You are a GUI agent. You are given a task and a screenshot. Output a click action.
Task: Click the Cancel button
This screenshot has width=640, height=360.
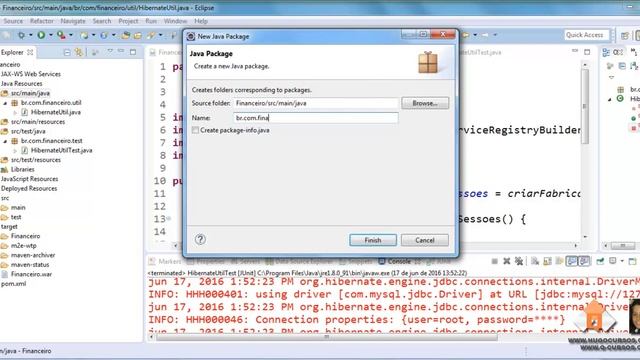point(424,240)
